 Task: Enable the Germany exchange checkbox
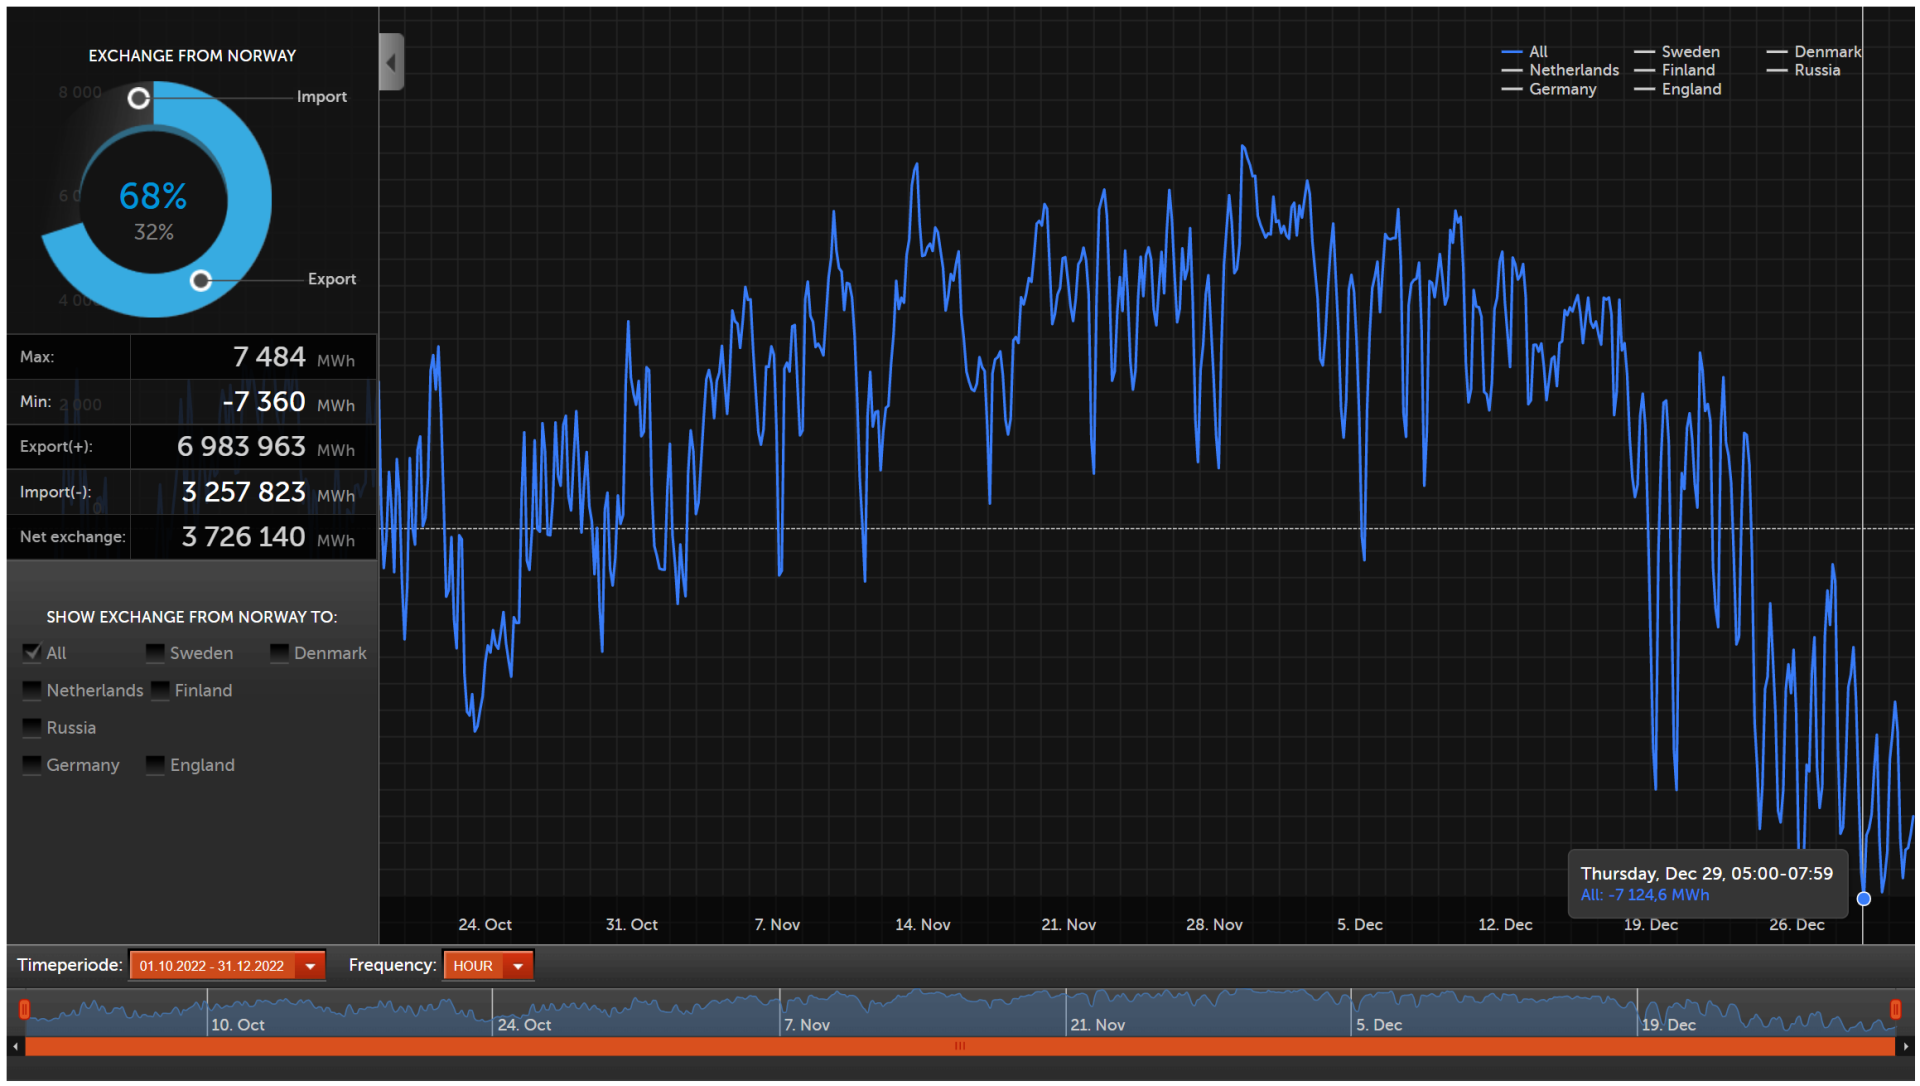(x=32, y=766)
